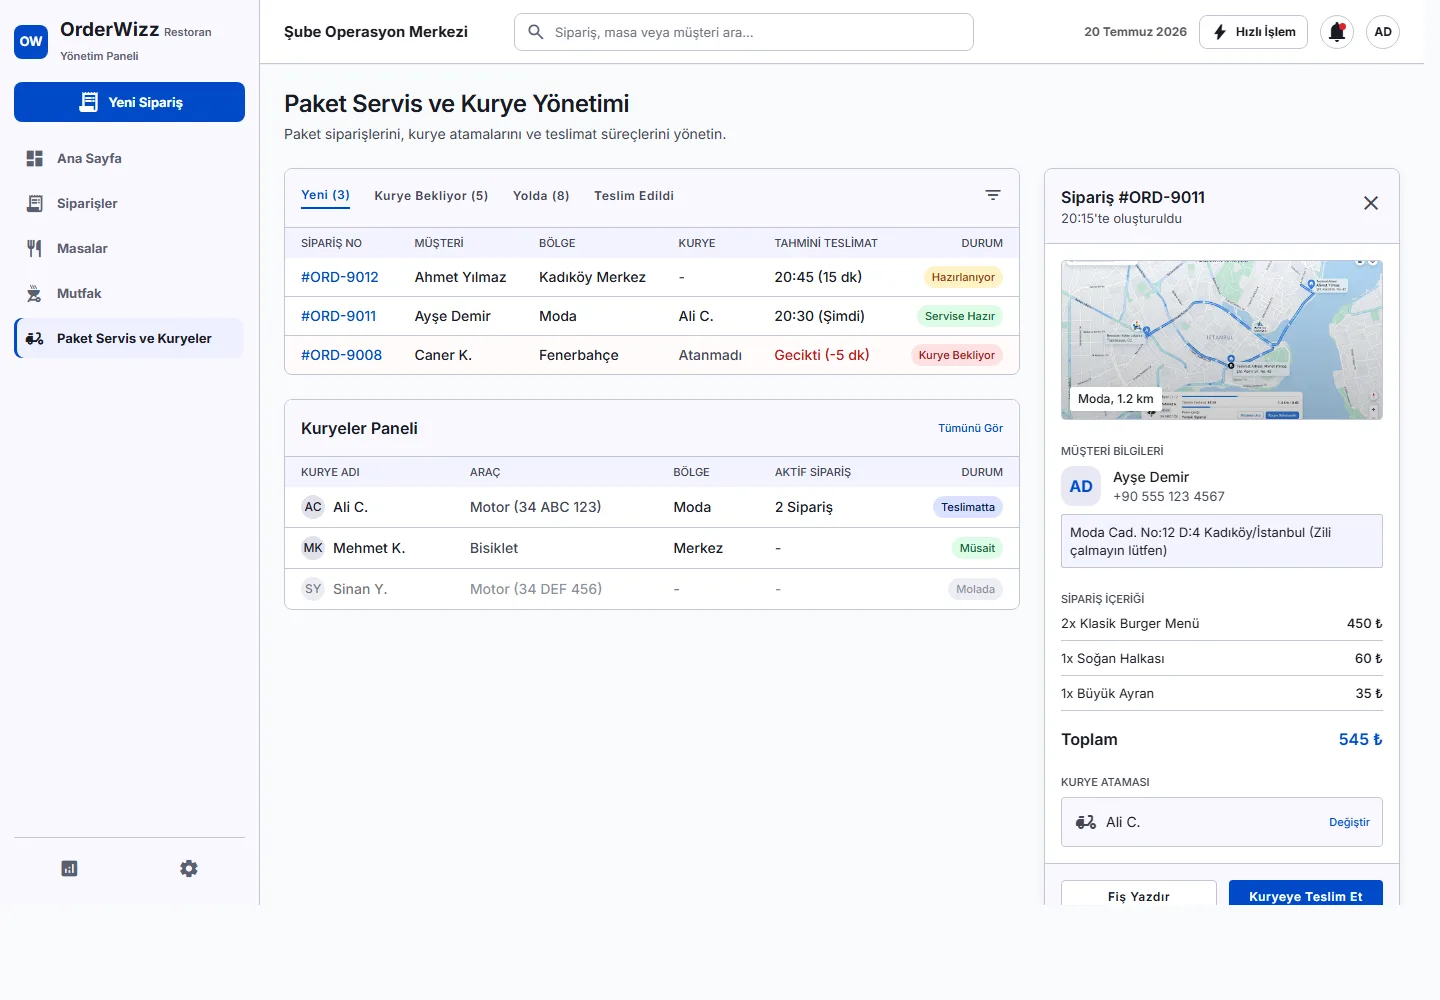Click Moda, 1.2 km map label

coord(1116,399)
